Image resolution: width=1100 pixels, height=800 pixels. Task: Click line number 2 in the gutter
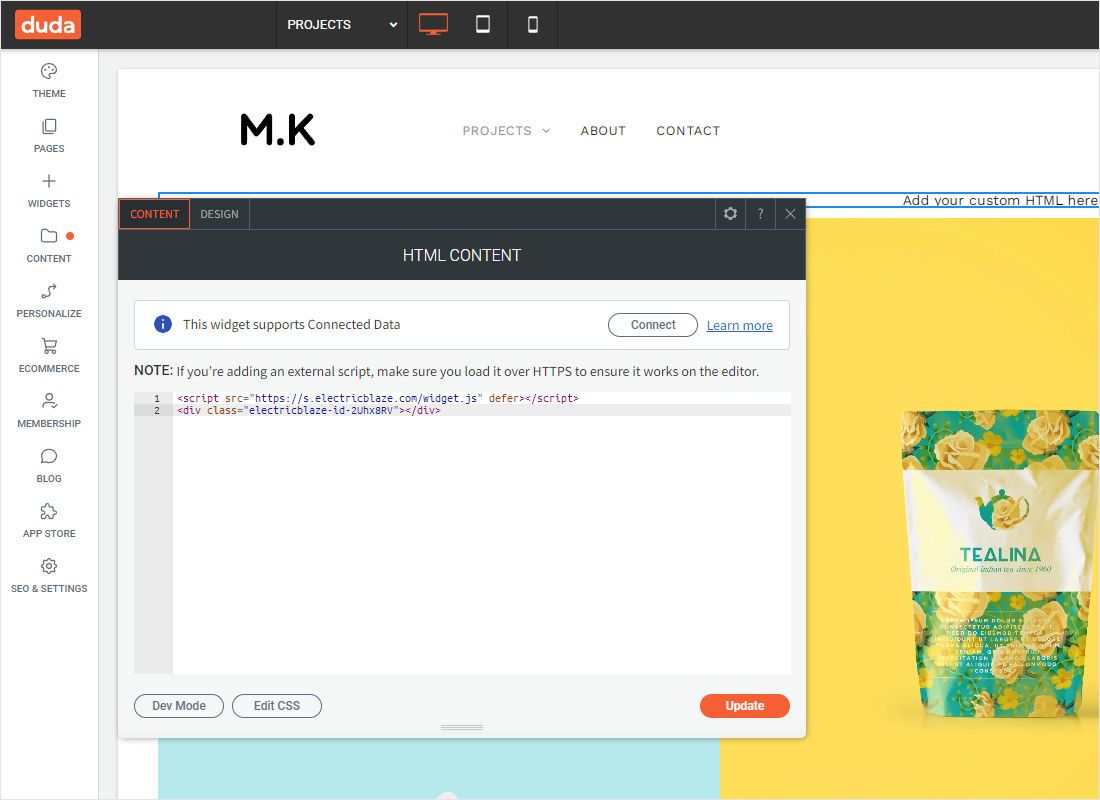[x=157, y=411]
